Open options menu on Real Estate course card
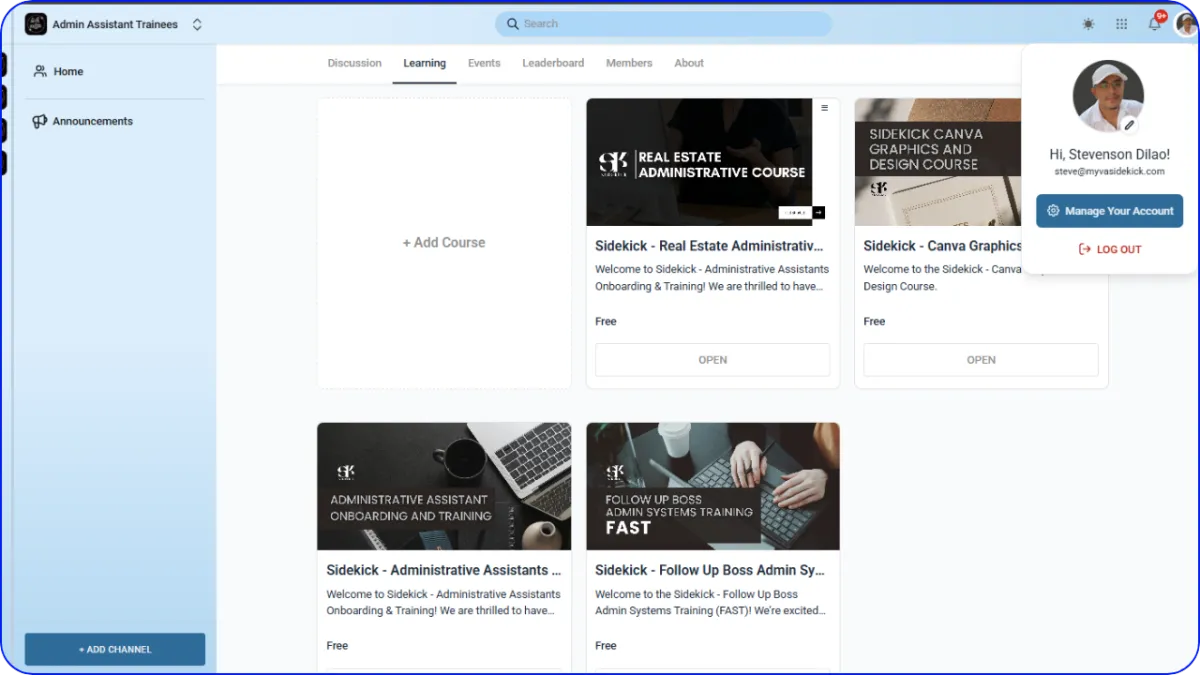 pyautogui.click(x=824, y=108)
